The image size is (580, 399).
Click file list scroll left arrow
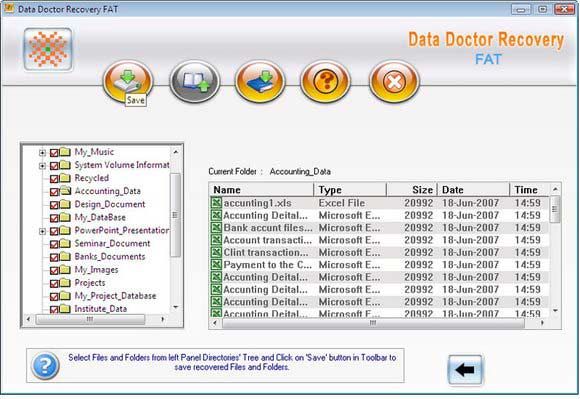click(215, 323)
